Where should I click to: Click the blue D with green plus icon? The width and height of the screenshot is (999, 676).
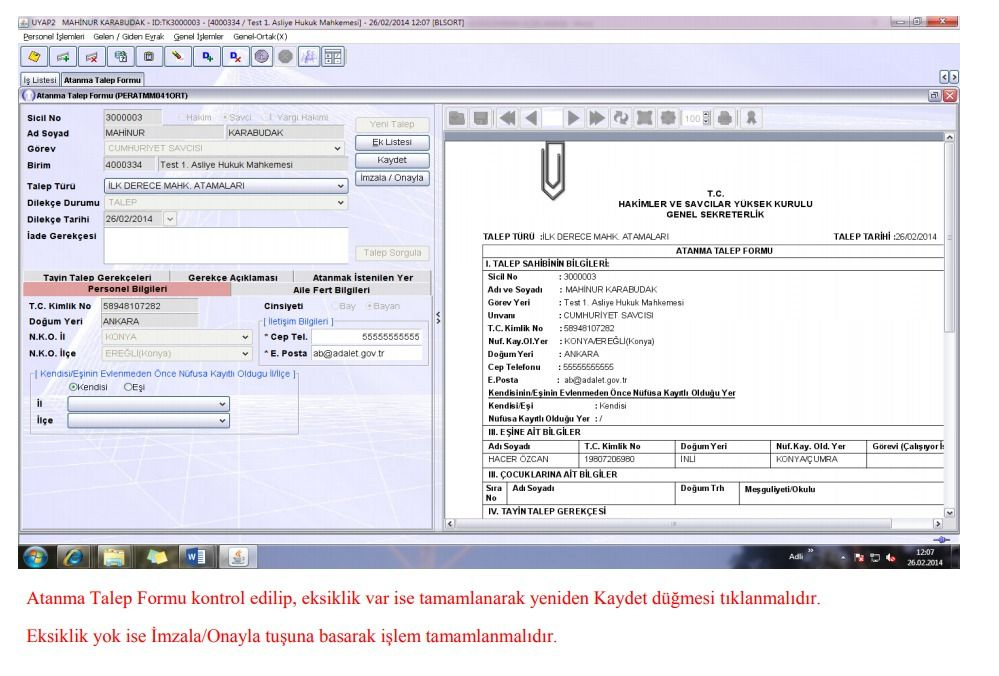tap(208, 57)
